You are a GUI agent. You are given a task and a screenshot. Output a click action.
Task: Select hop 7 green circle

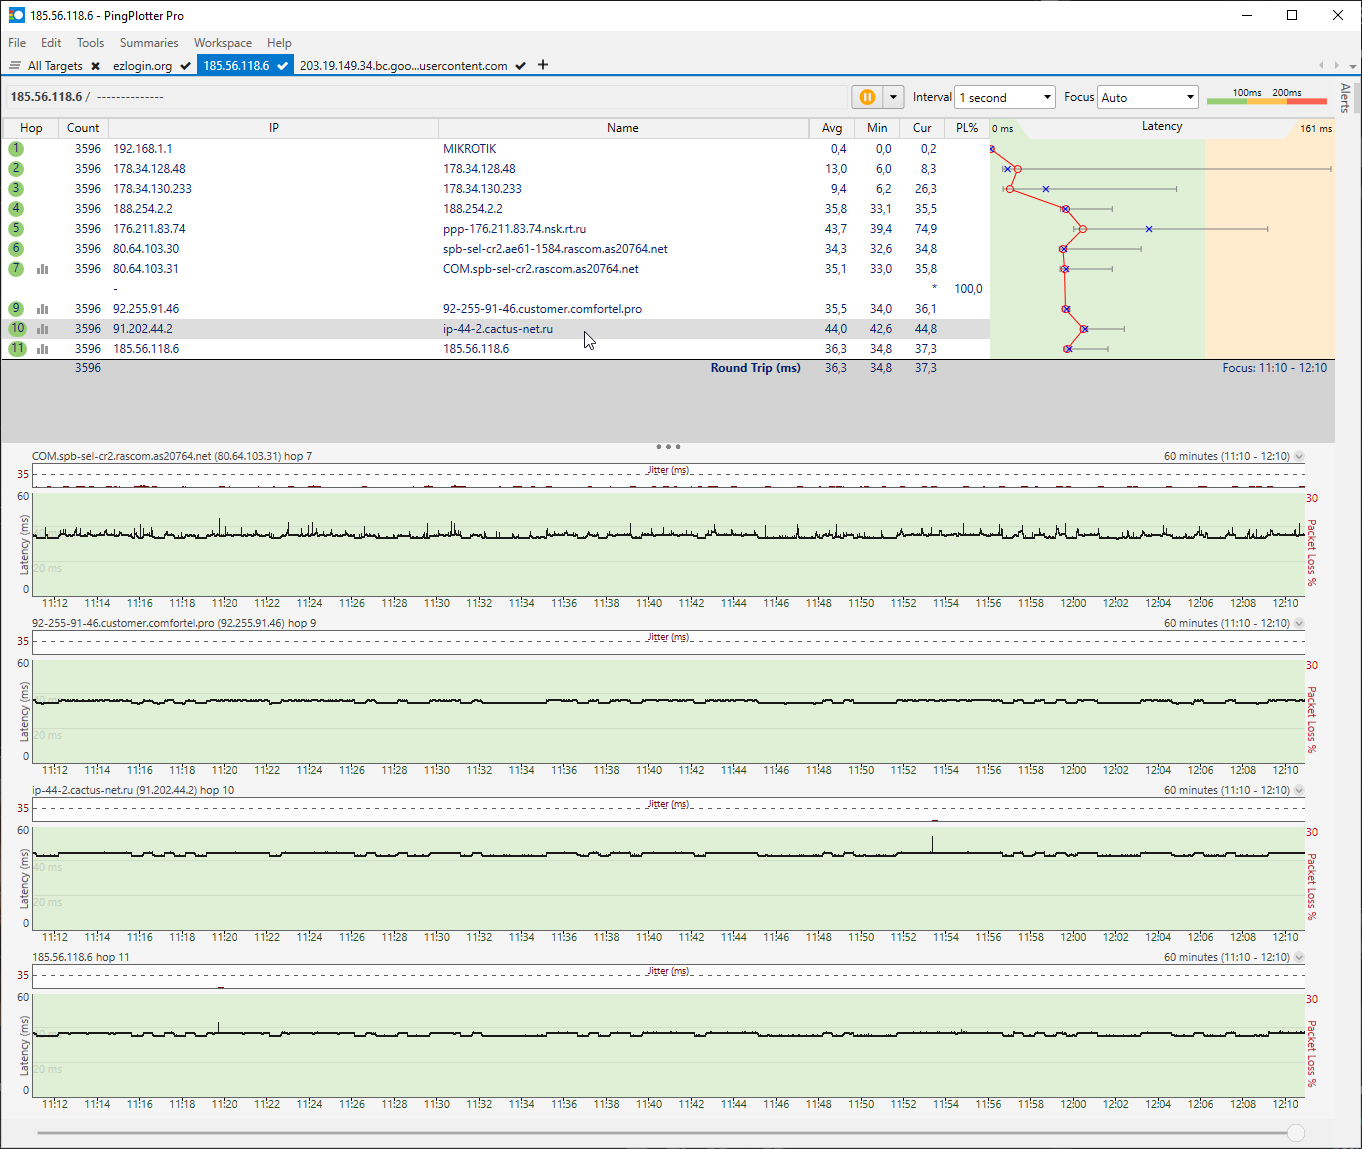(x=16, y=268)
